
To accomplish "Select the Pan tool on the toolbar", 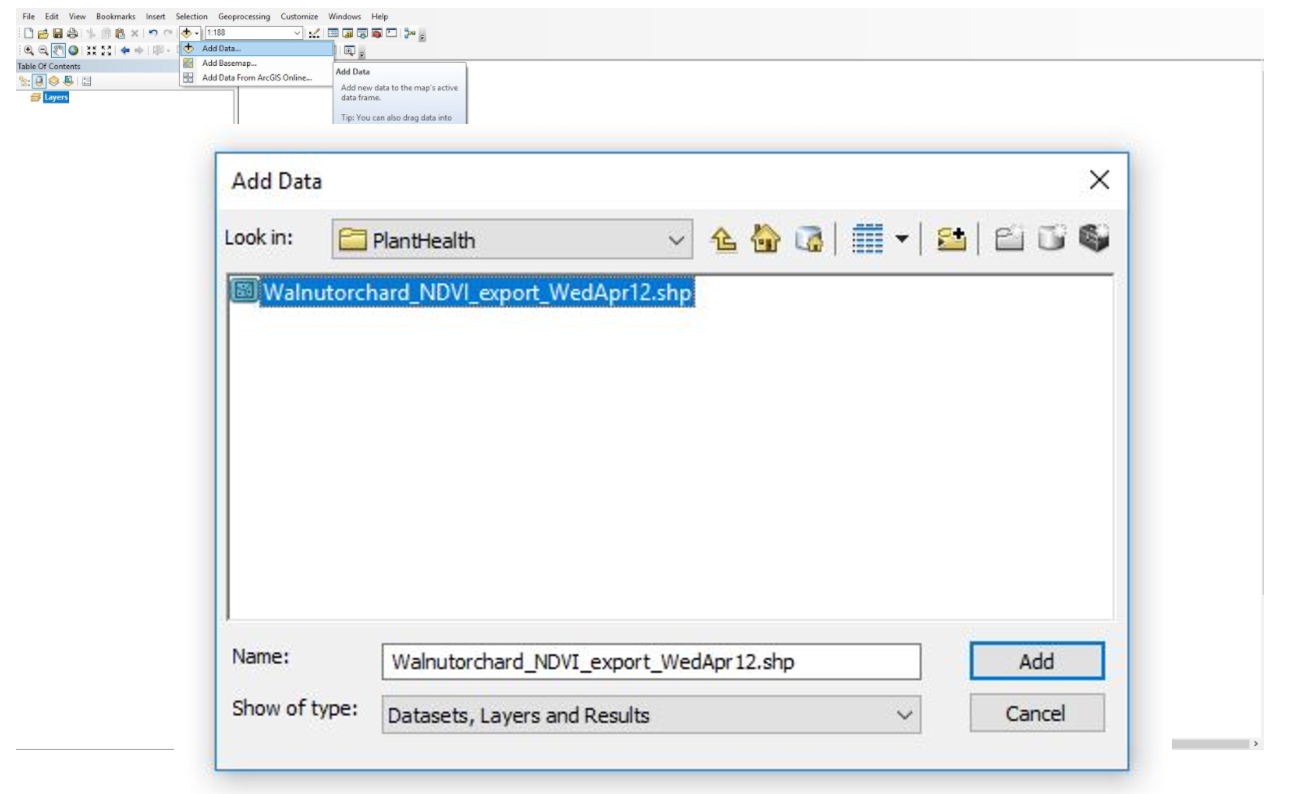I will (x=58, y=49).
